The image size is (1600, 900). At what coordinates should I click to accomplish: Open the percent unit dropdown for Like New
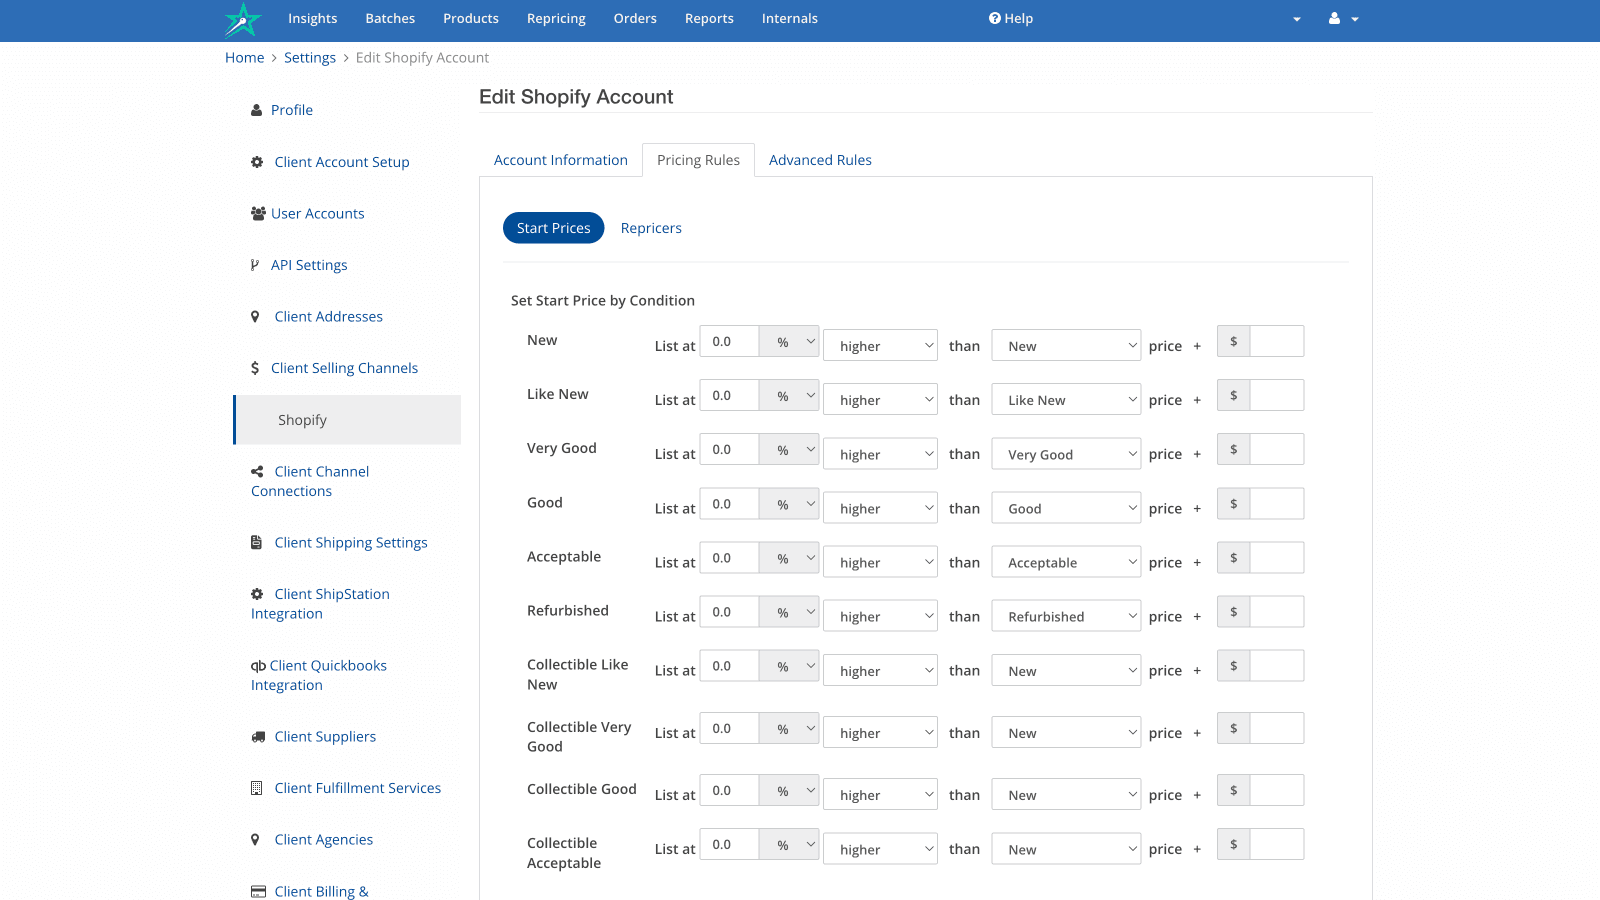[x=789, y=396]
